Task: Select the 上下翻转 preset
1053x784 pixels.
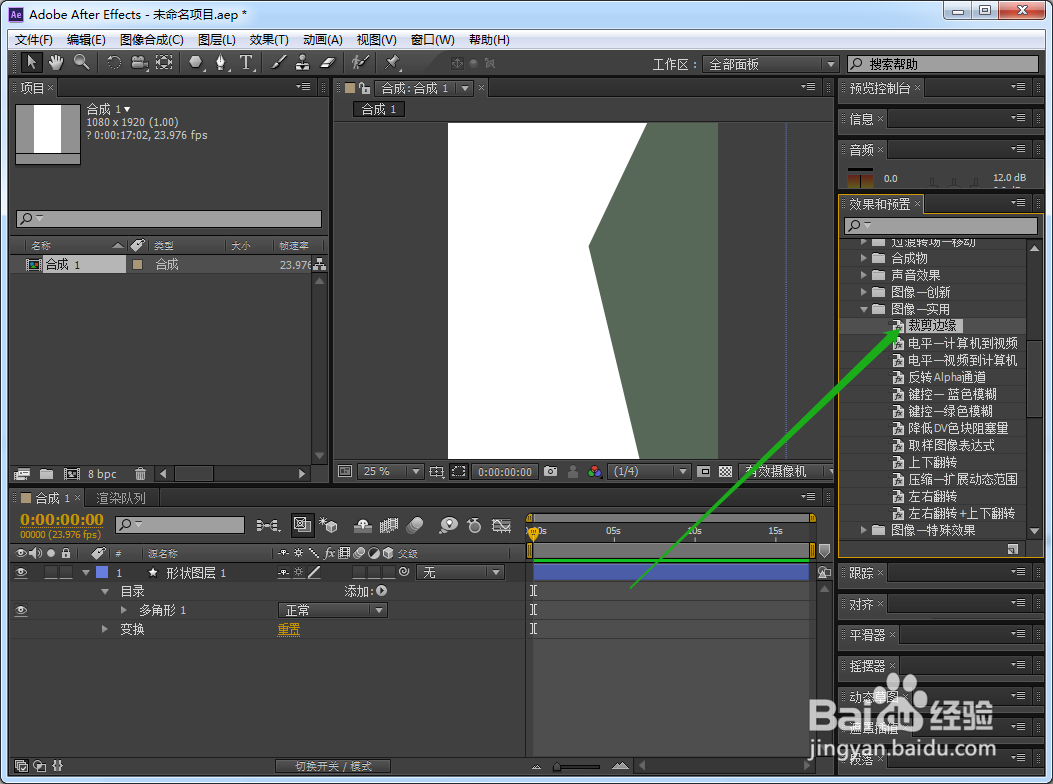Action: (932, 462)
